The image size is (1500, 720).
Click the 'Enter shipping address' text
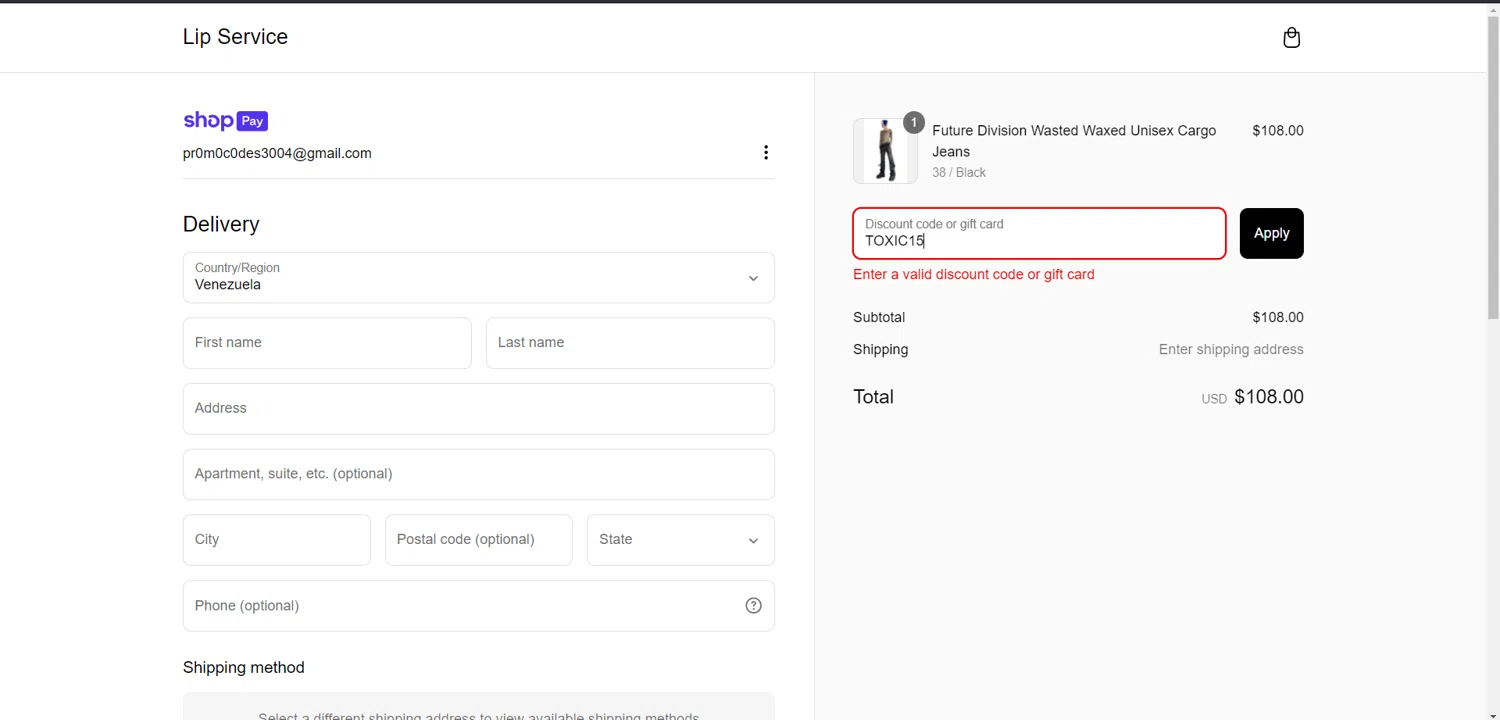coord(1231,349)
